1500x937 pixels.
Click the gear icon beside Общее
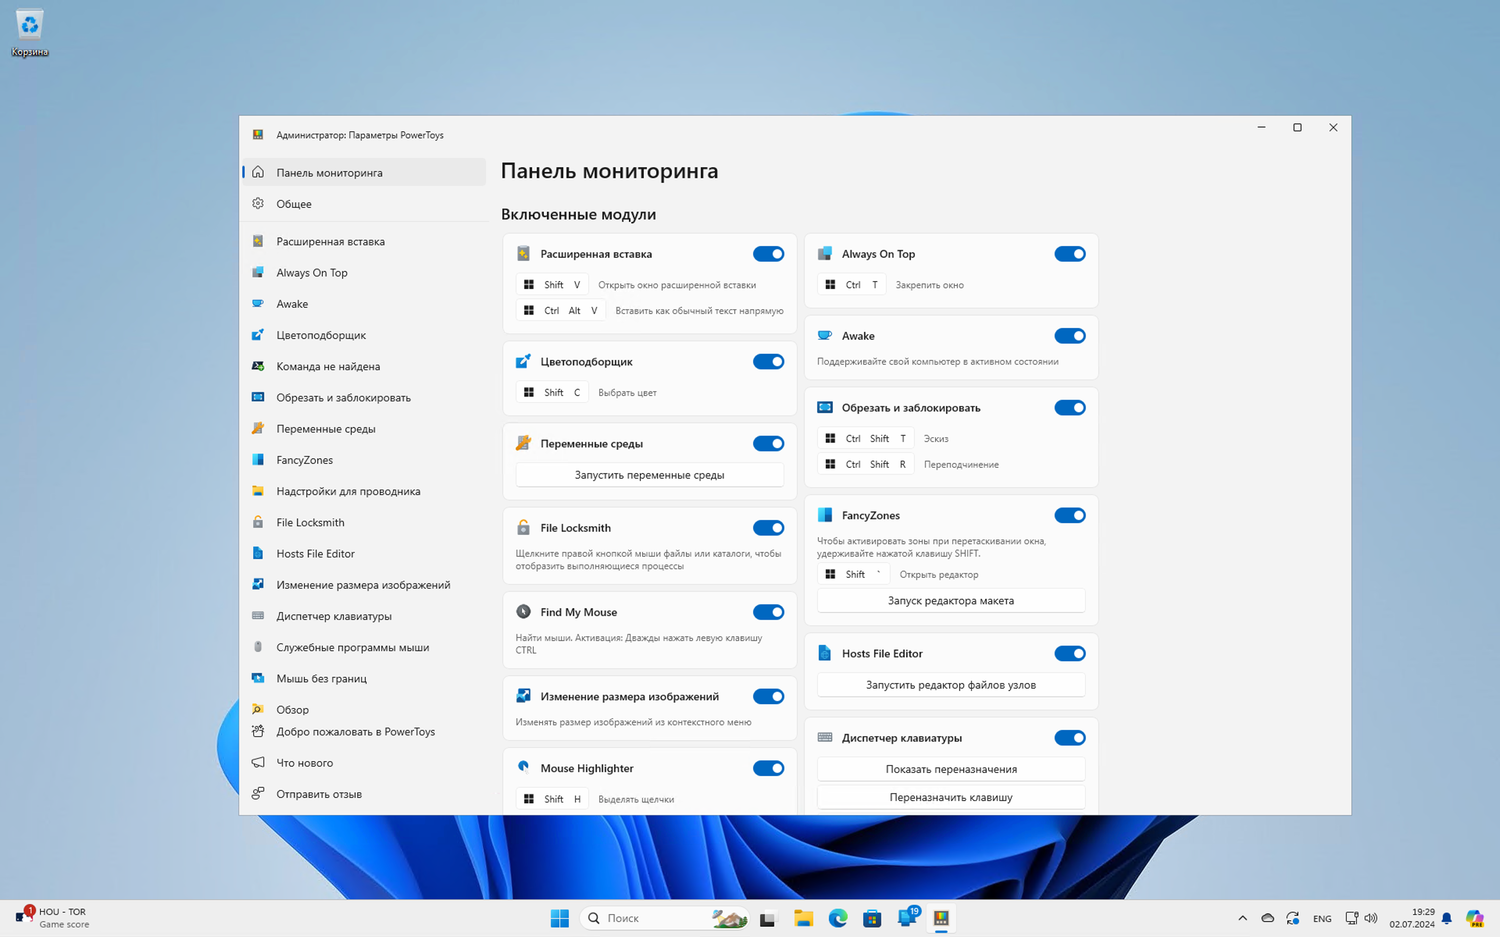click(258, 203)
